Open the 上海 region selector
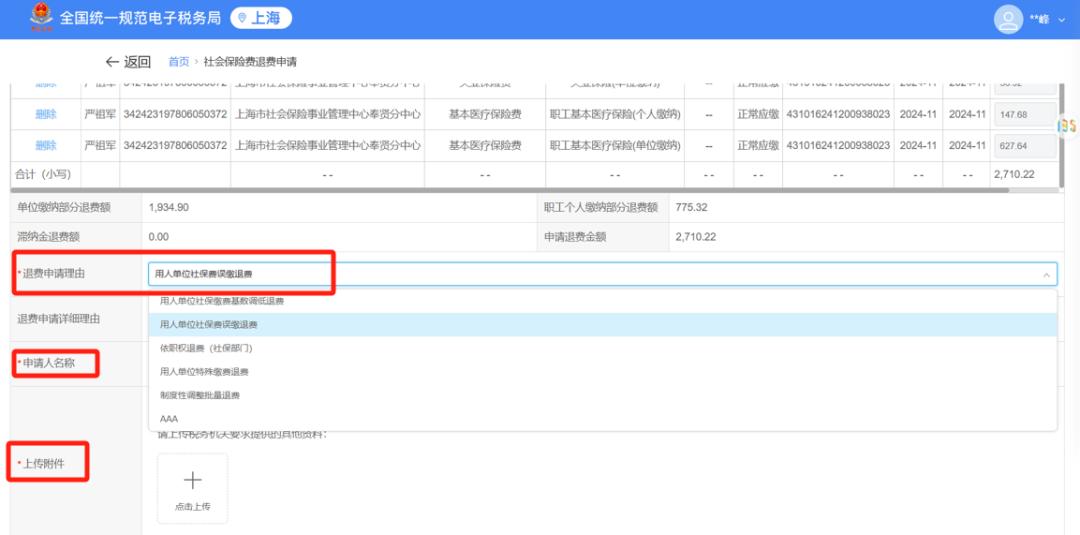 261,18
